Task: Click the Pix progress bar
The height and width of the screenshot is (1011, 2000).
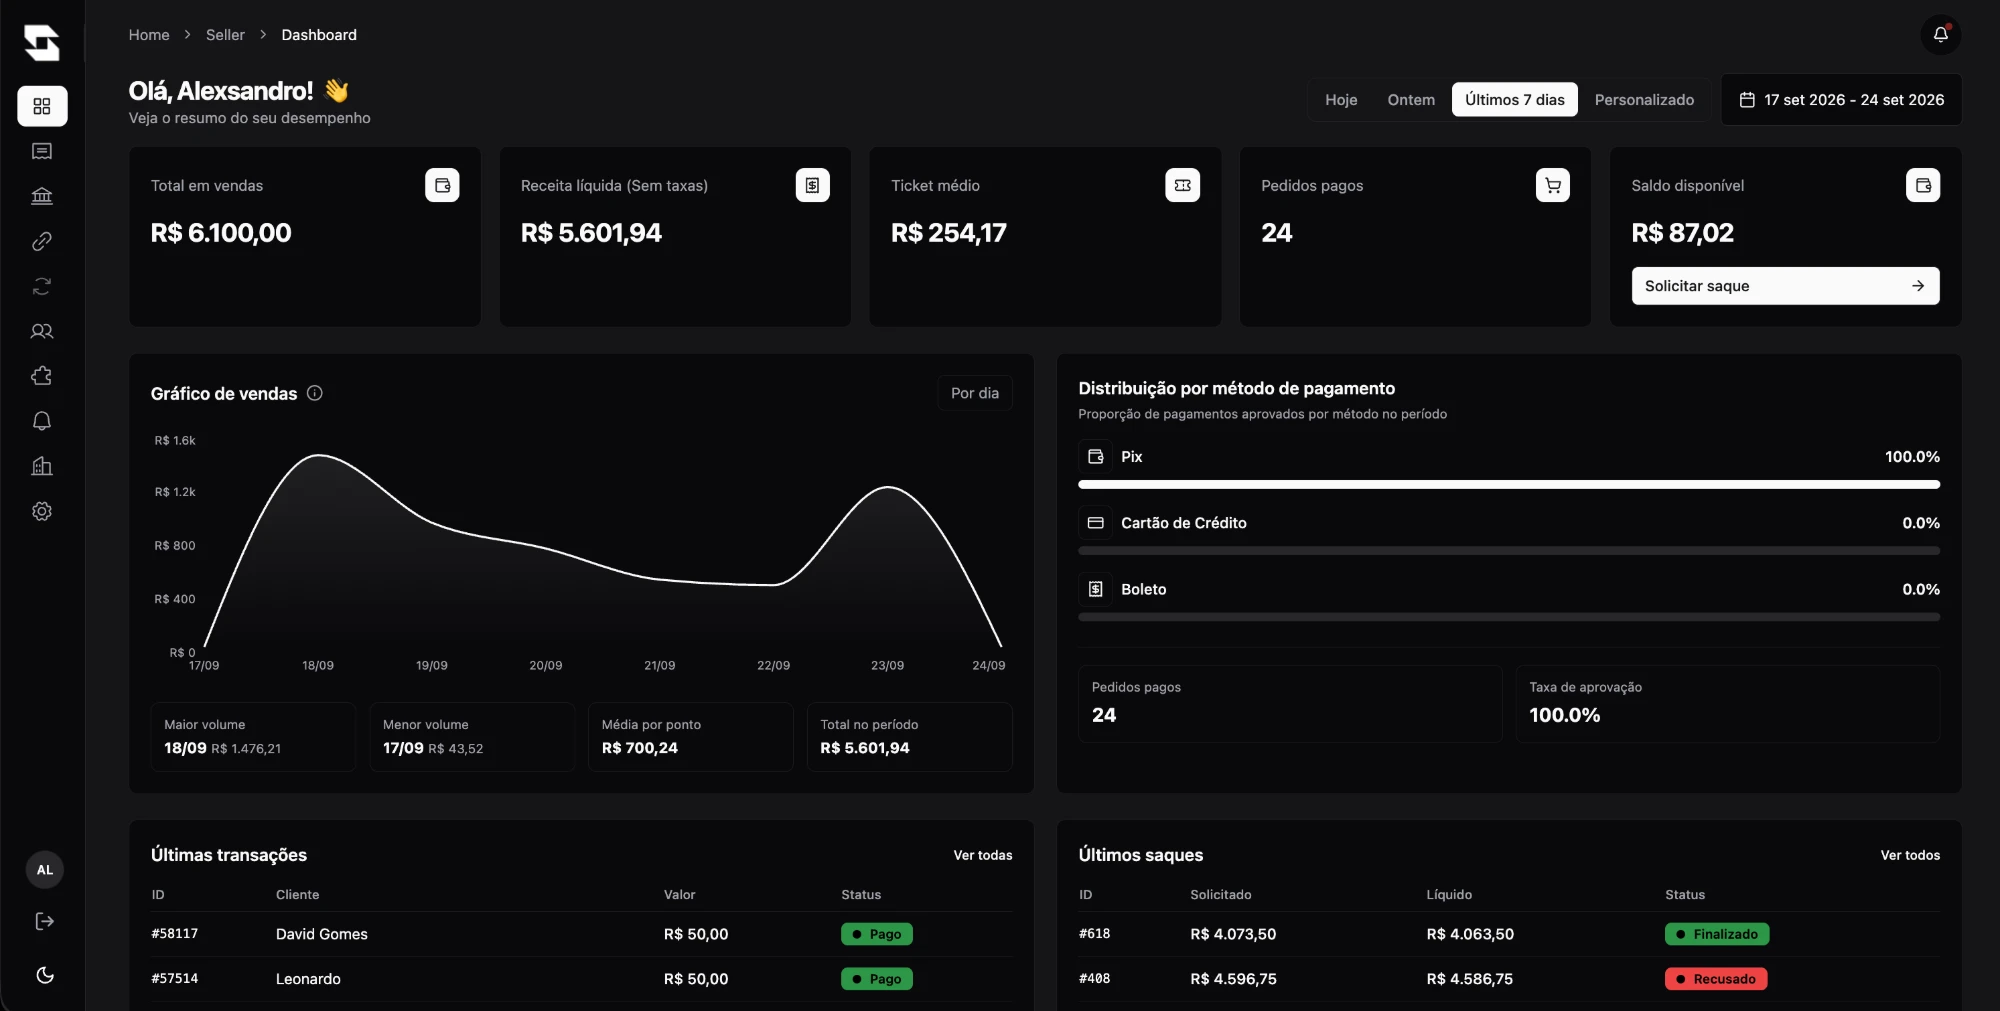Action: click(x=1509, y=484)
